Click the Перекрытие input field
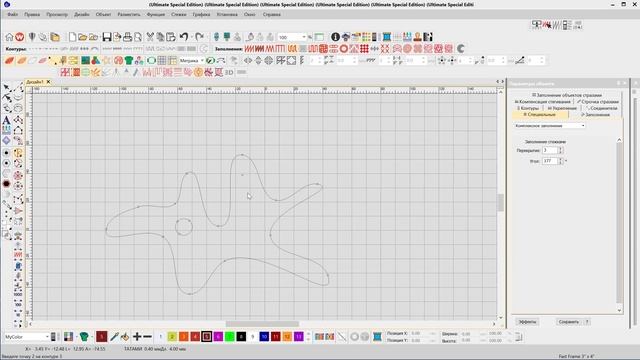Image resolution: width=640 pixels, height=360 pixels. [550, 150]
